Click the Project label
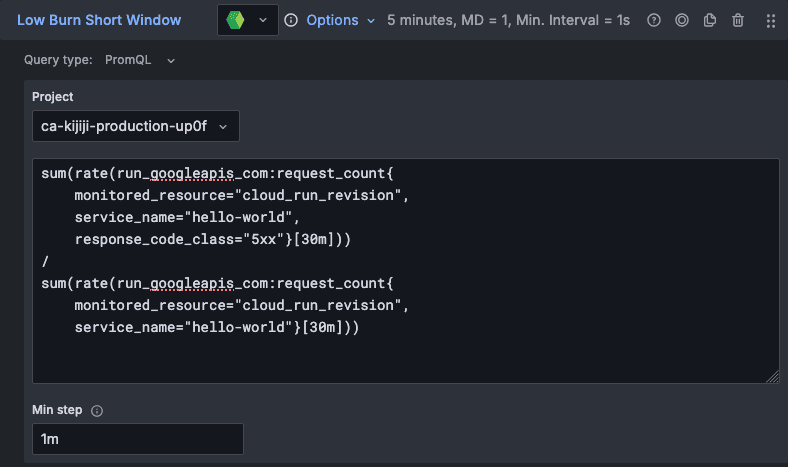Screen dimensions: 788x467 [x=53, y=97]
